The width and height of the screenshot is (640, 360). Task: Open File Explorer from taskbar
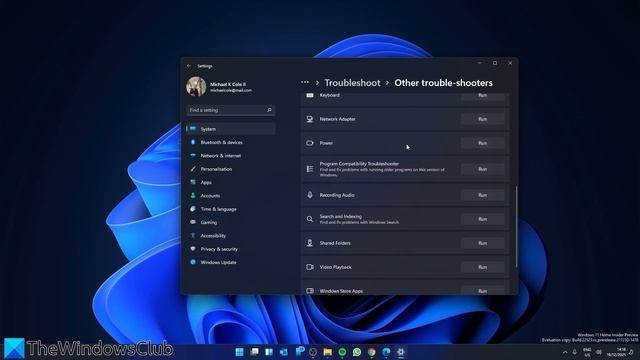pos(327,352)
